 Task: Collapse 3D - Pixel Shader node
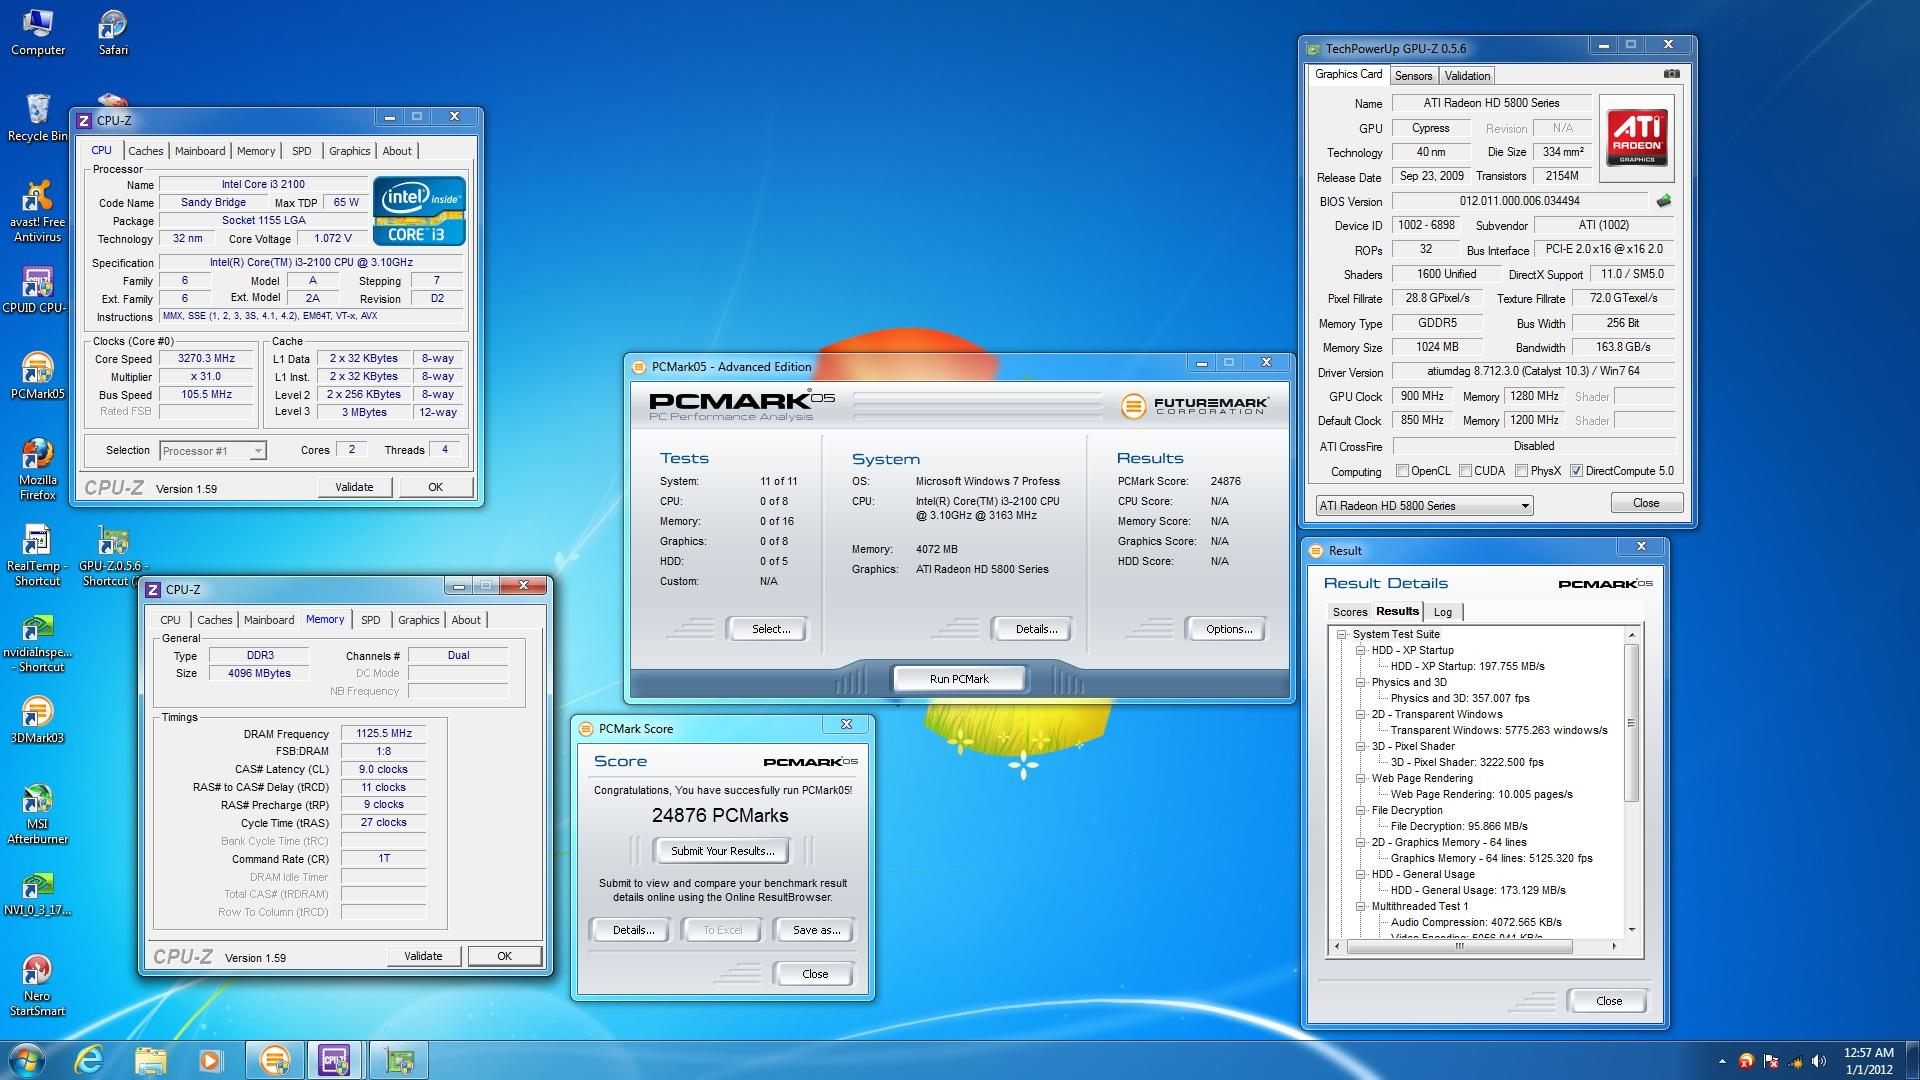click(x=1360, y=746)
